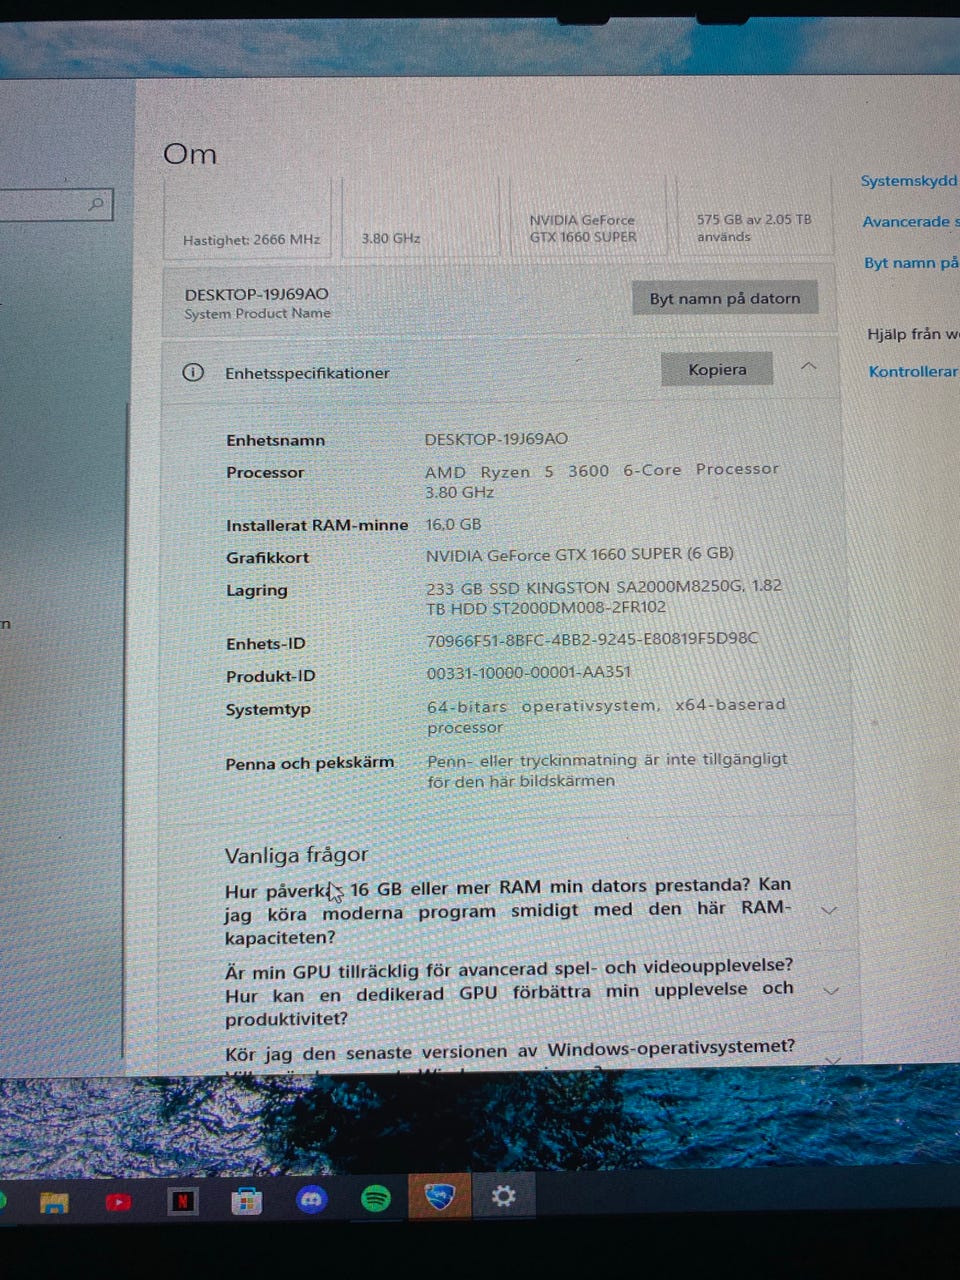Click the search magnifier icon in settings
960x1280 pixels.
tap(96, 204)
